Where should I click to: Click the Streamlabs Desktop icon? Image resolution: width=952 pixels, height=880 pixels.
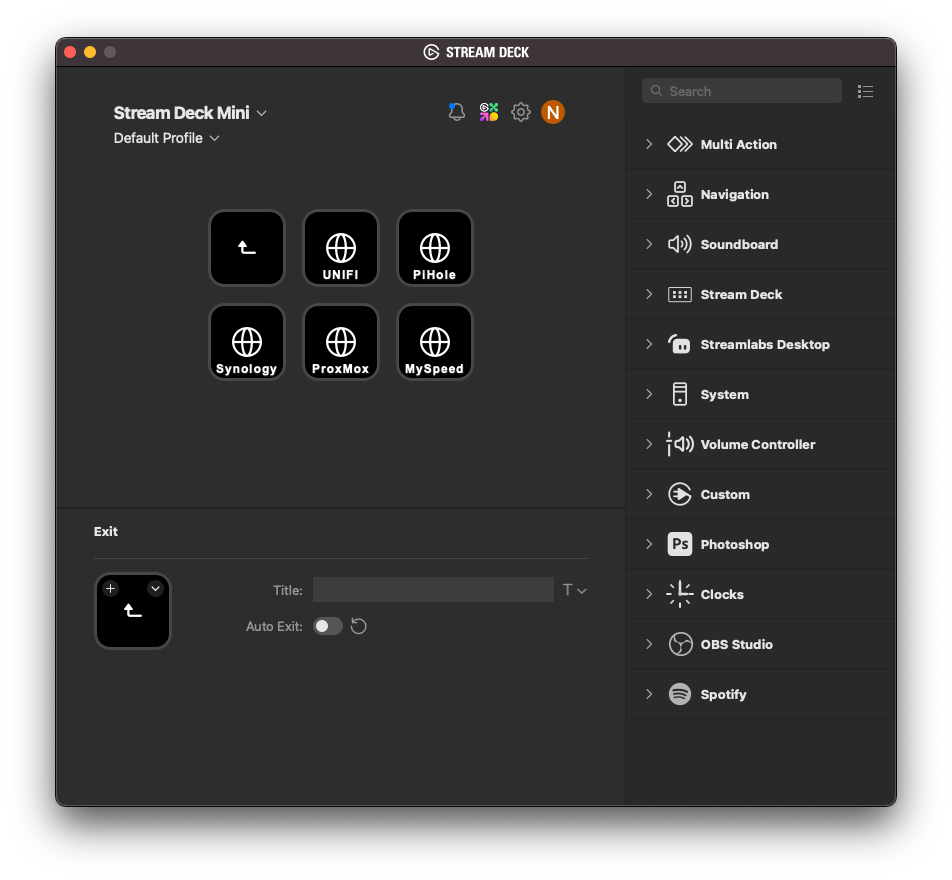[x=679, y=344]
